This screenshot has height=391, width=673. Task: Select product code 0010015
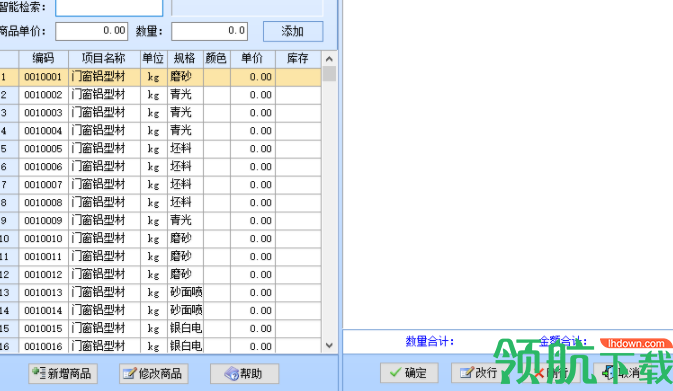pyautogui.click(x=43, y=329)
